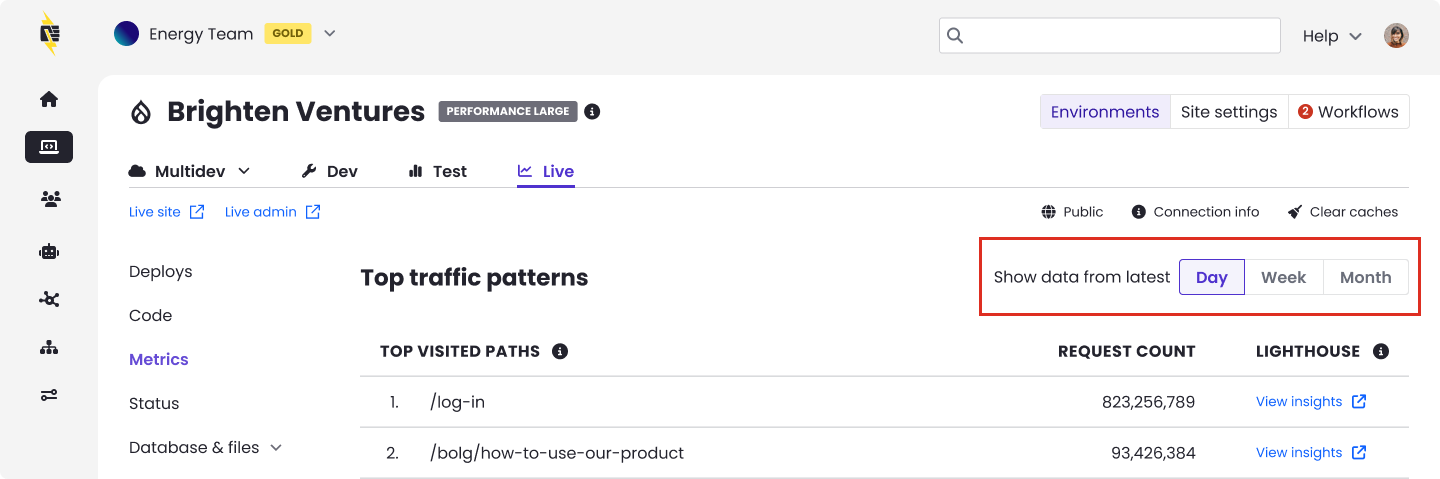Open the Site settings tab
Viewport: 1440px width, 479px height.
(1228, 112)
